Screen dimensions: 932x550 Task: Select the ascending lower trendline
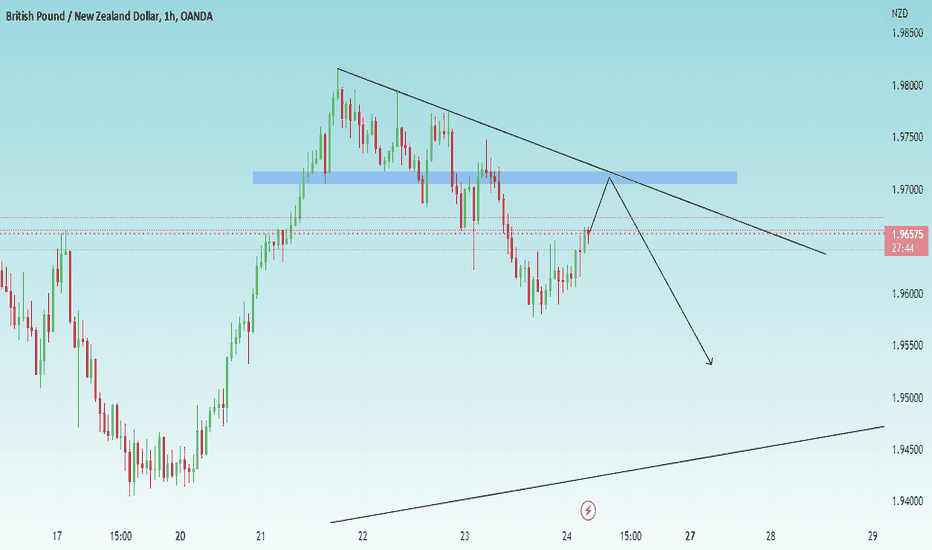click(x=607, y=474)
